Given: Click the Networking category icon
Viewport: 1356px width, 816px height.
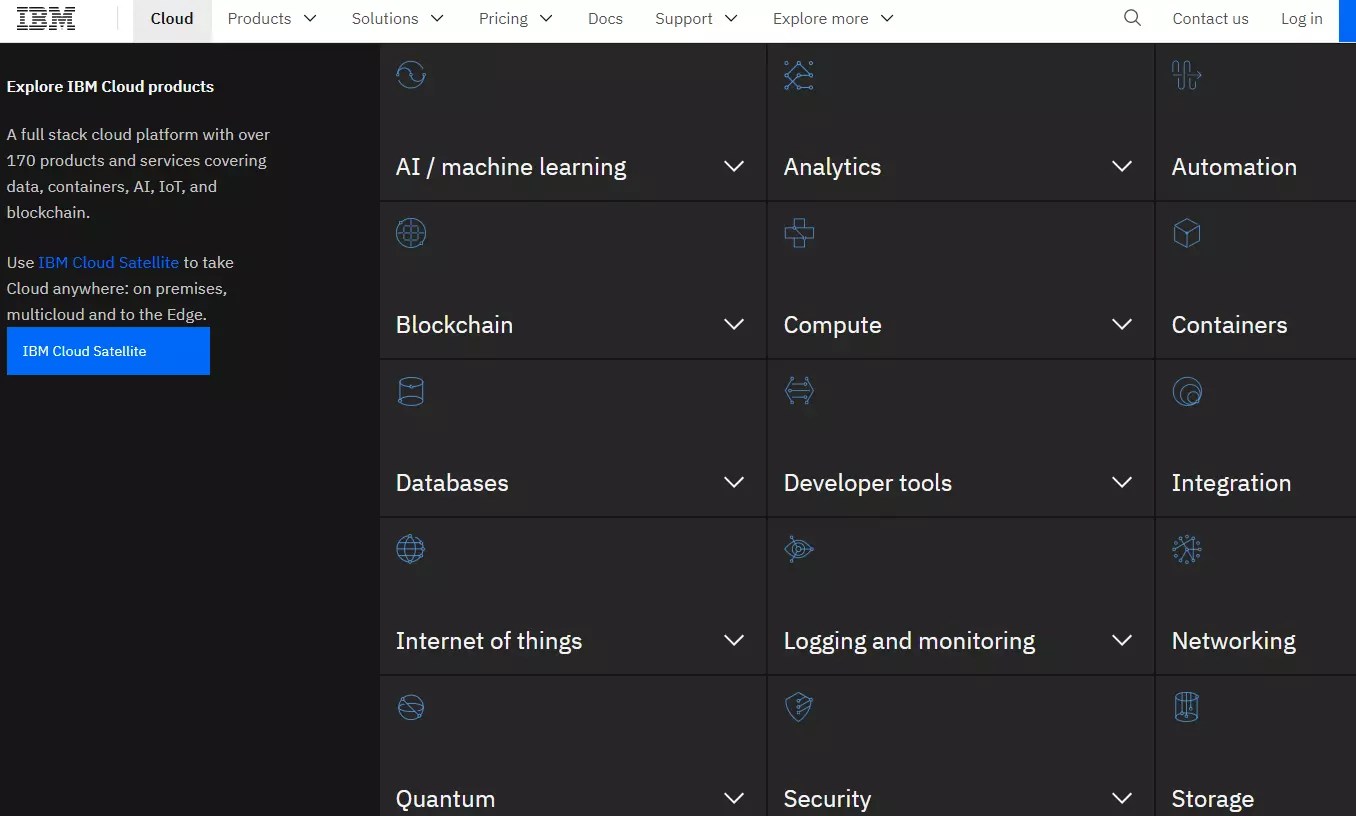Looking at the screenshot, I should click(1187, 549).
